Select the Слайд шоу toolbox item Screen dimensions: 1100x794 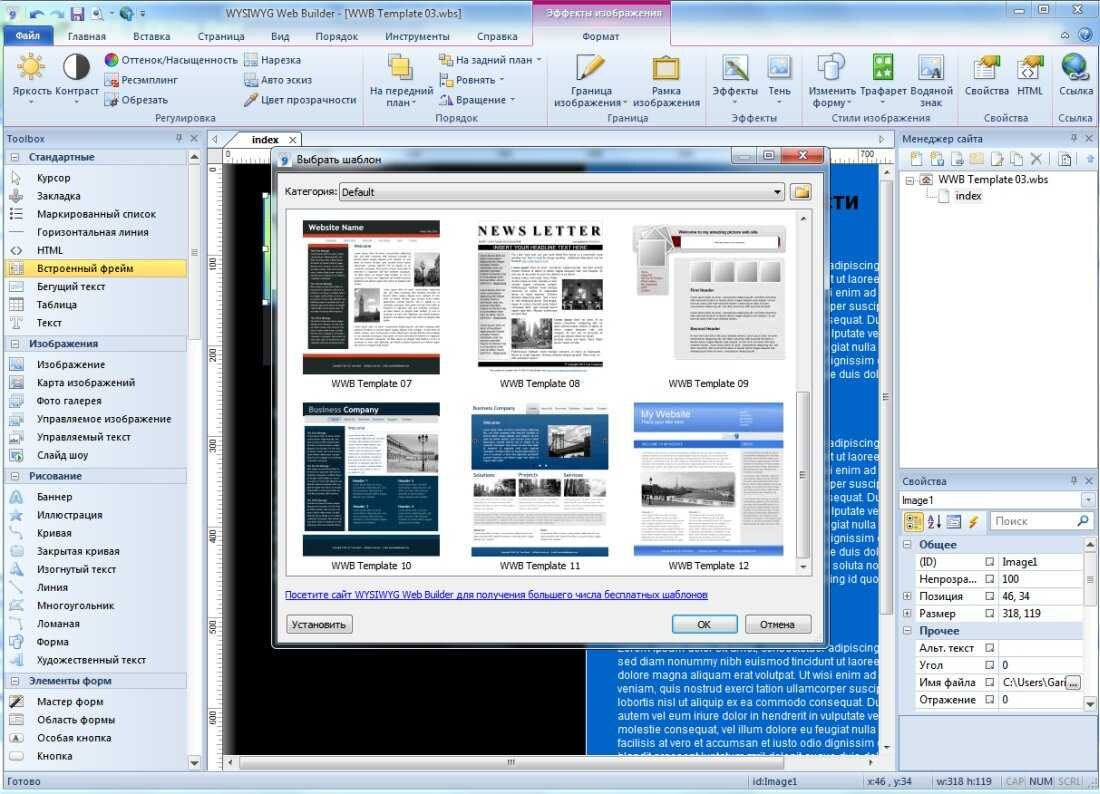(62, 455)
